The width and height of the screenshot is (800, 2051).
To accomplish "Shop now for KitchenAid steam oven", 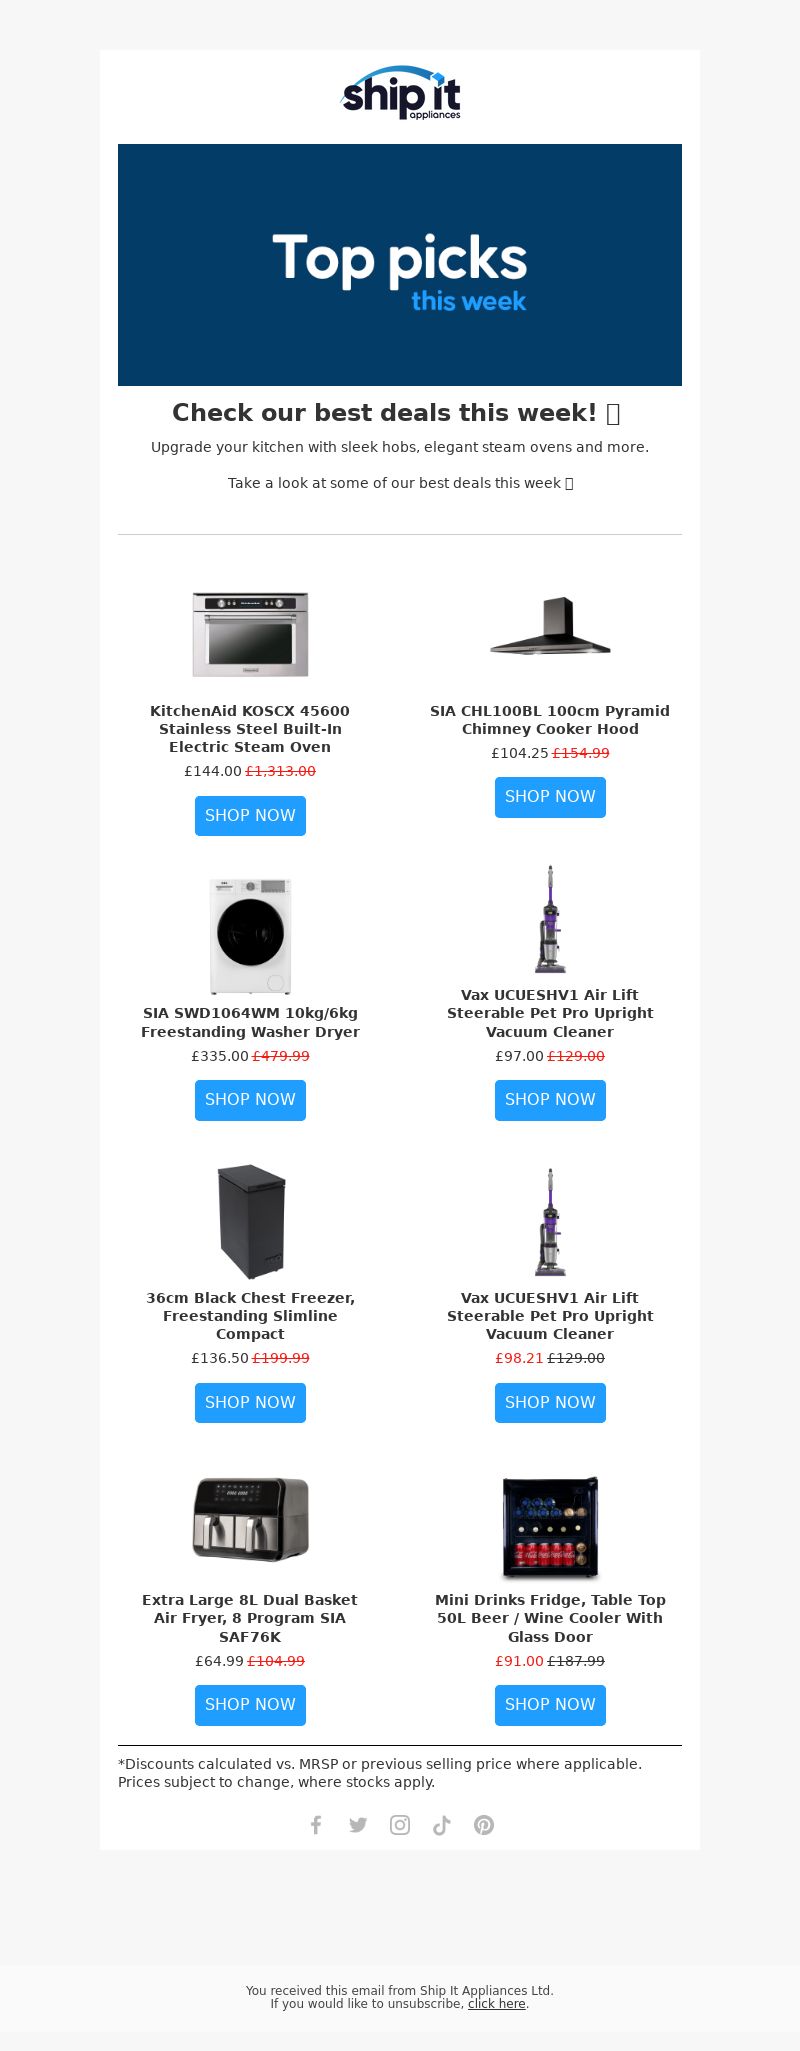I will tap(250, 816).
